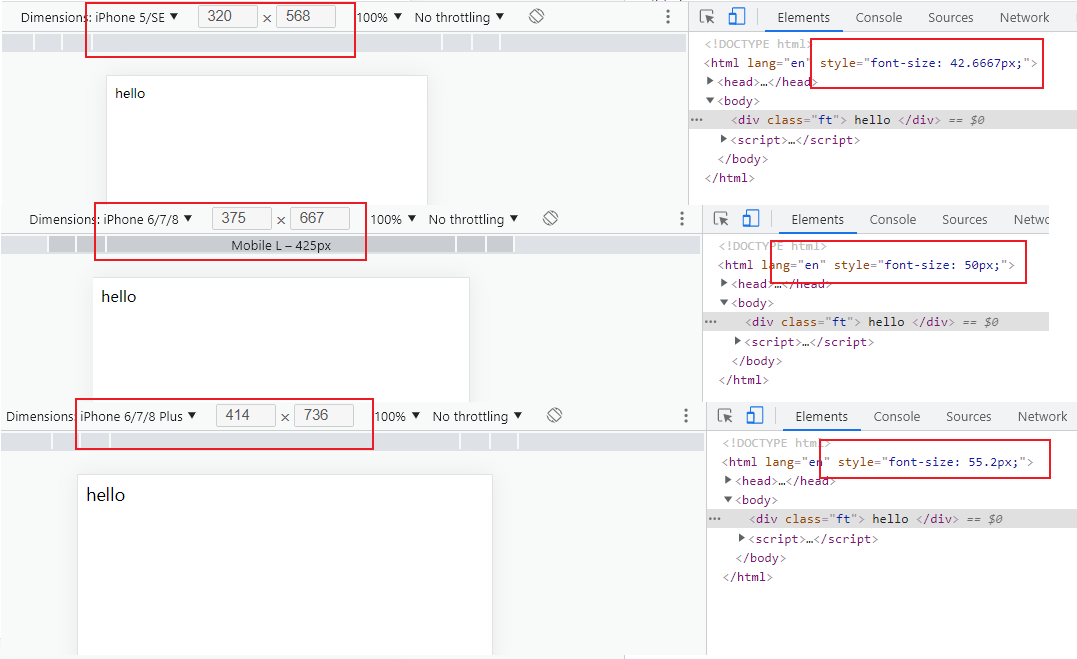Collapse the body node in the middle DevTools panel
Screen dimensions: 1077x659
coord(724,302)
